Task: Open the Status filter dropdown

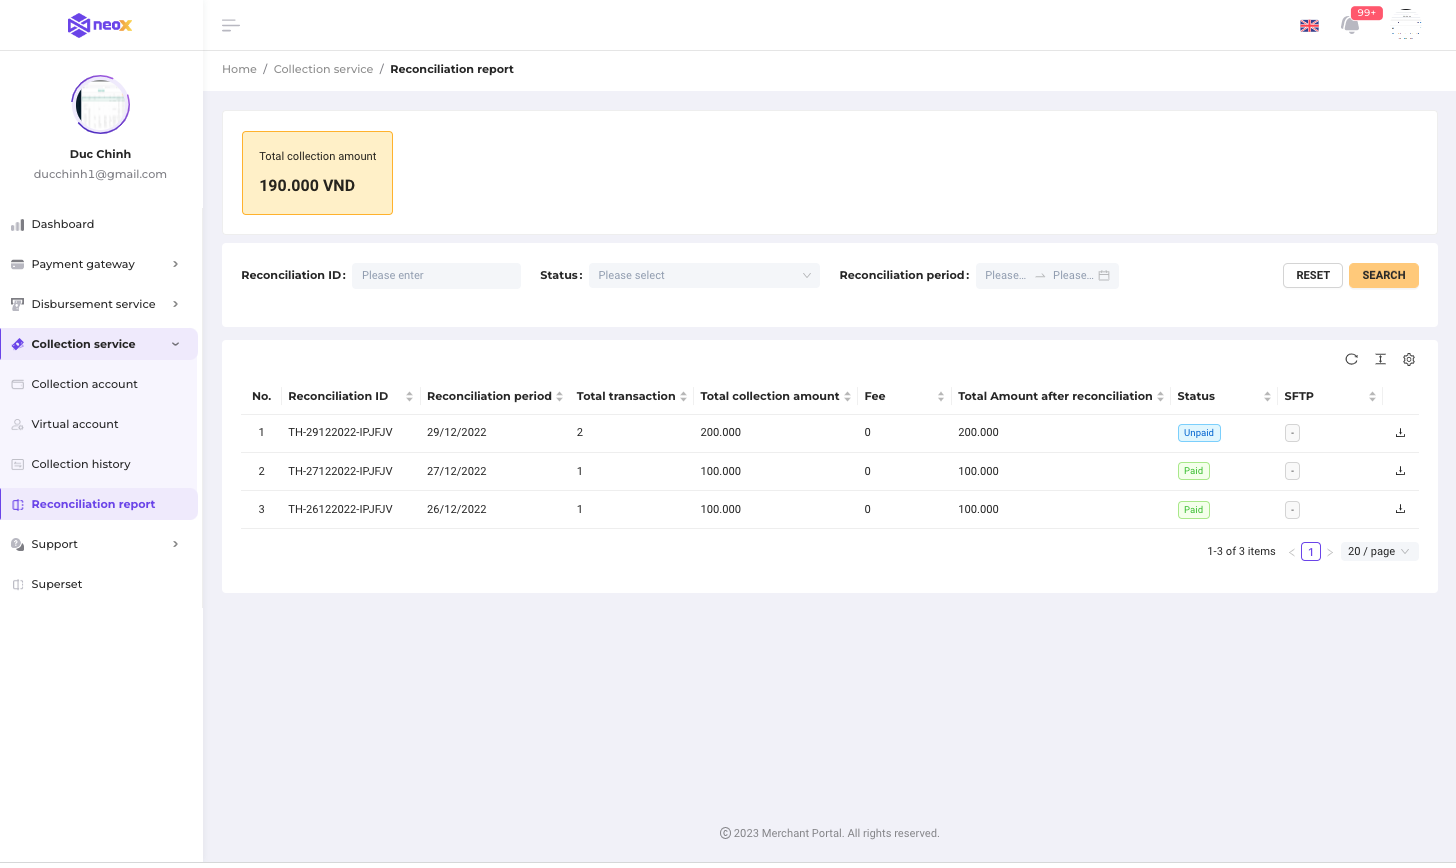Action: pyautogui.click(x=704, y=276)
